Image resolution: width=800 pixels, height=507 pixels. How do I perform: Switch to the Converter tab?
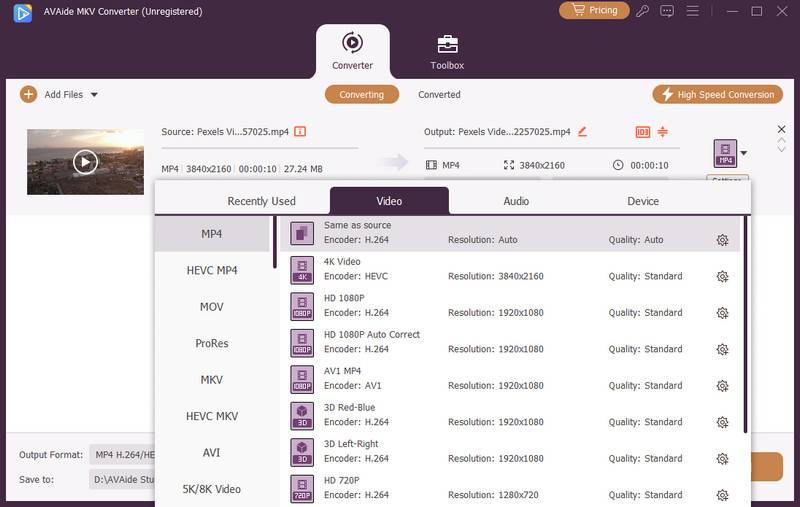353,51
